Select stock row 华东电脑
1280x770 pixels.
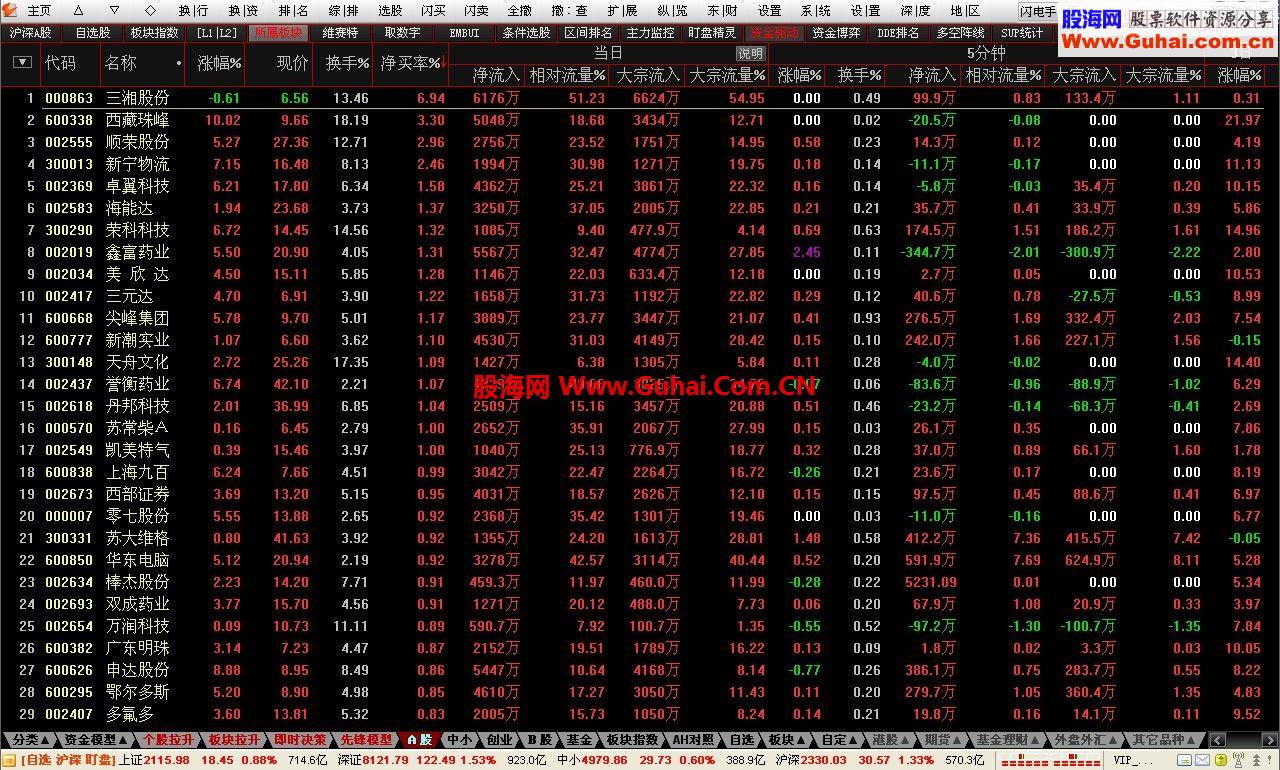(640, 560)
